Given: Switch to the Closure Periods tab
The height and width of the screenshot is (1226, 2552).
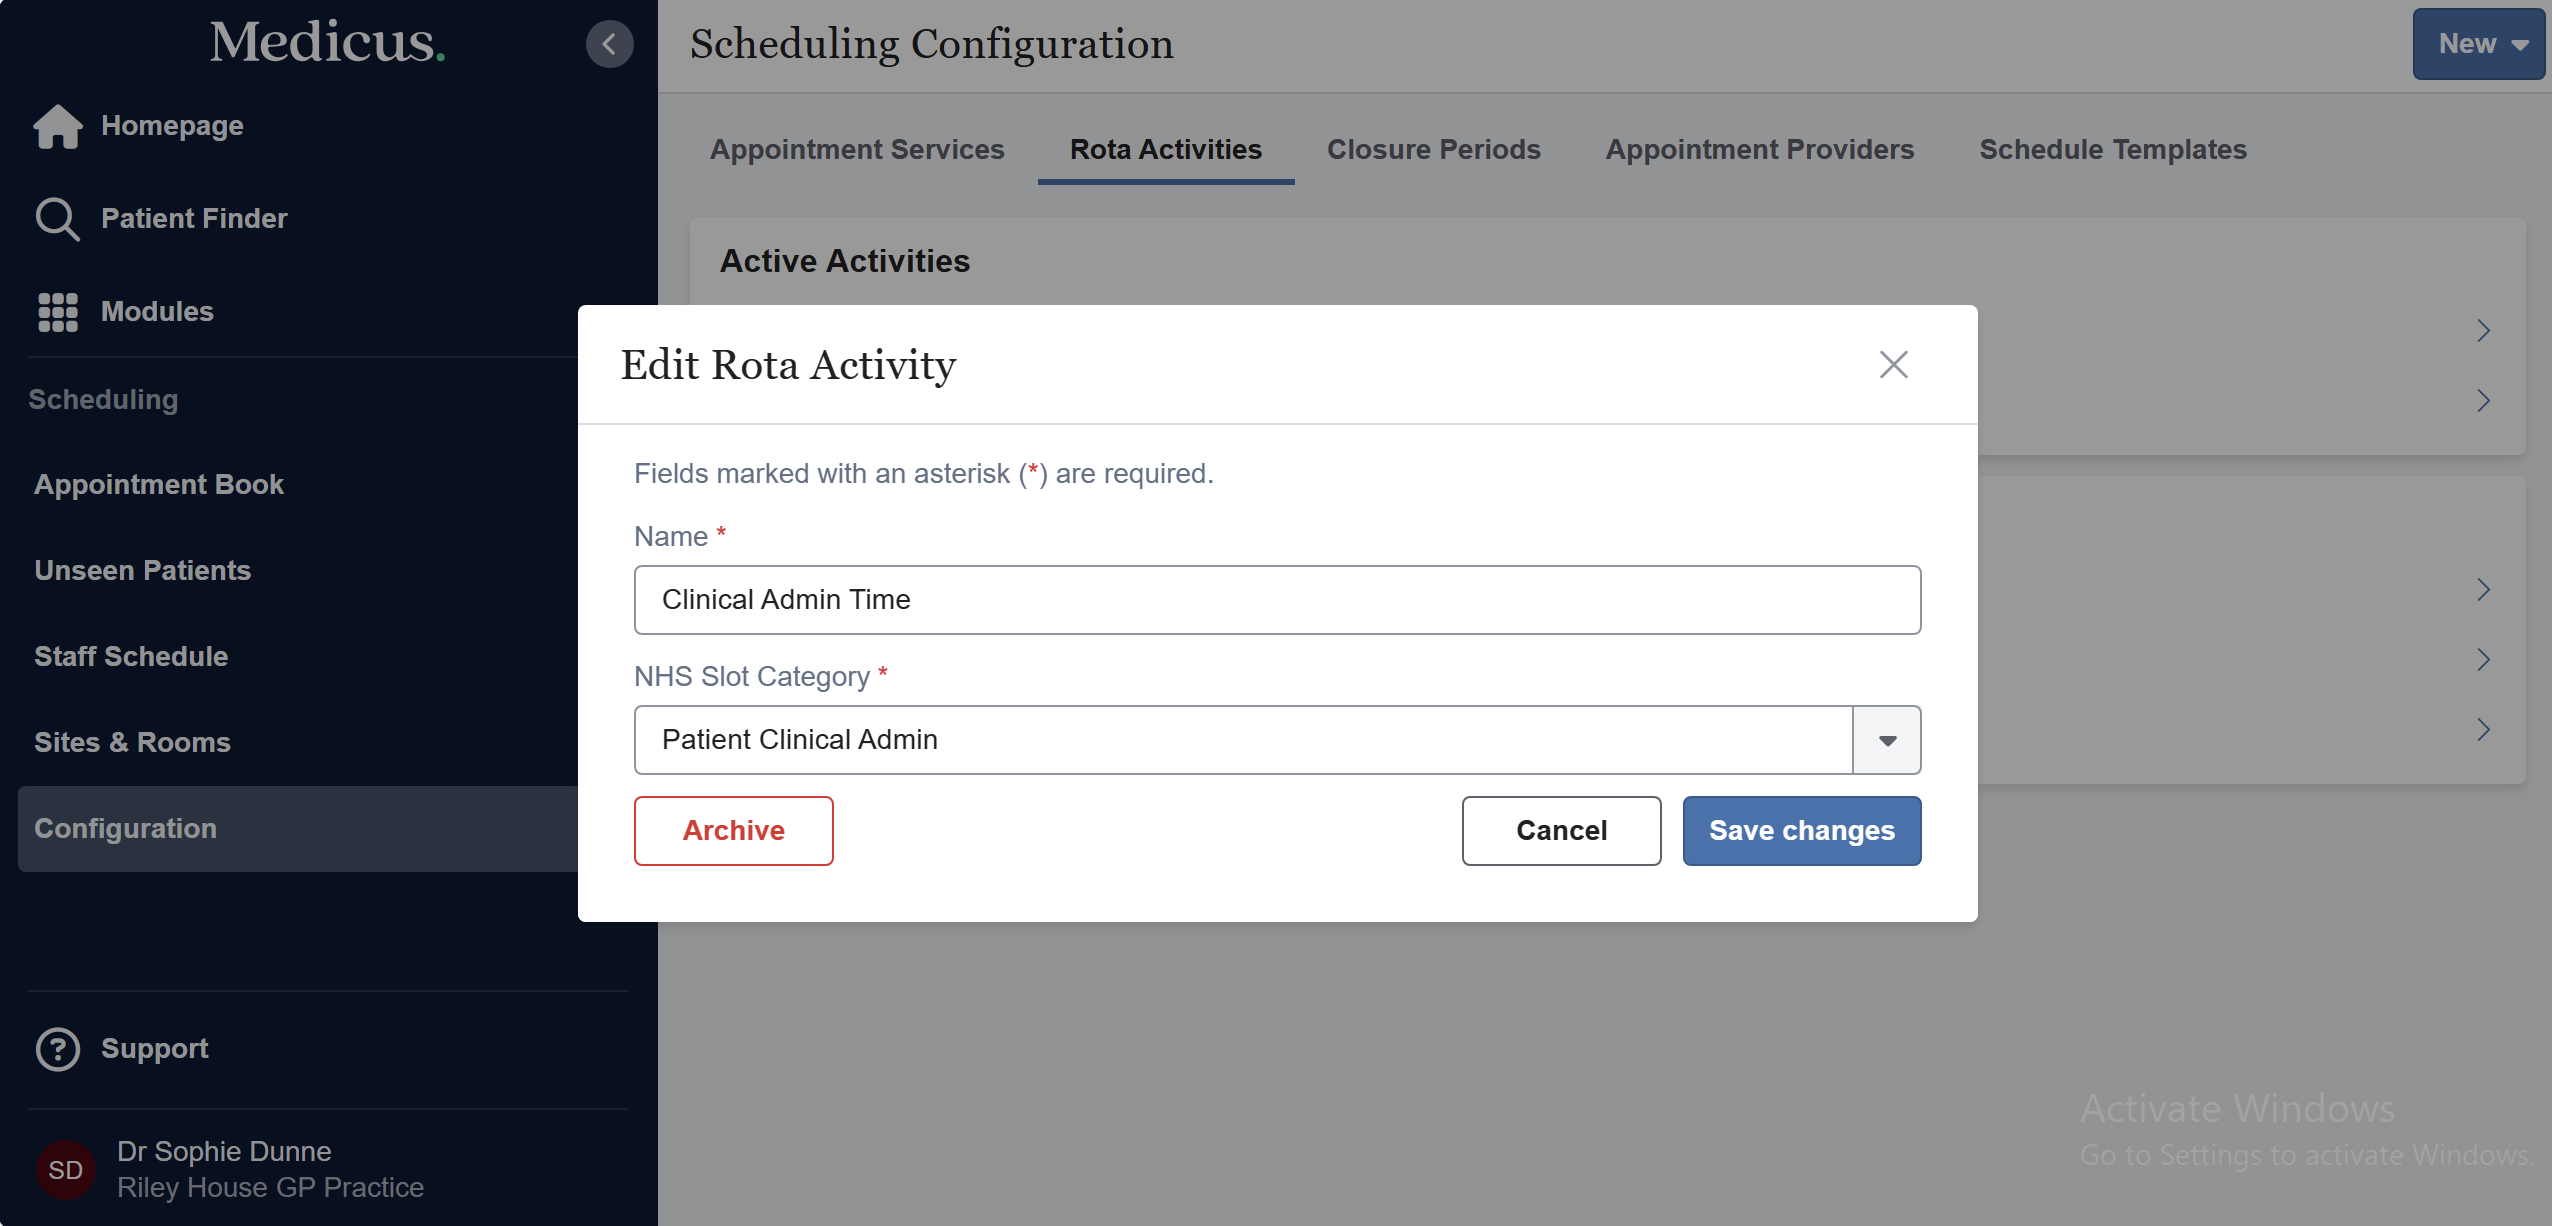Looking at the screenshot, I should pos(1433,149).
